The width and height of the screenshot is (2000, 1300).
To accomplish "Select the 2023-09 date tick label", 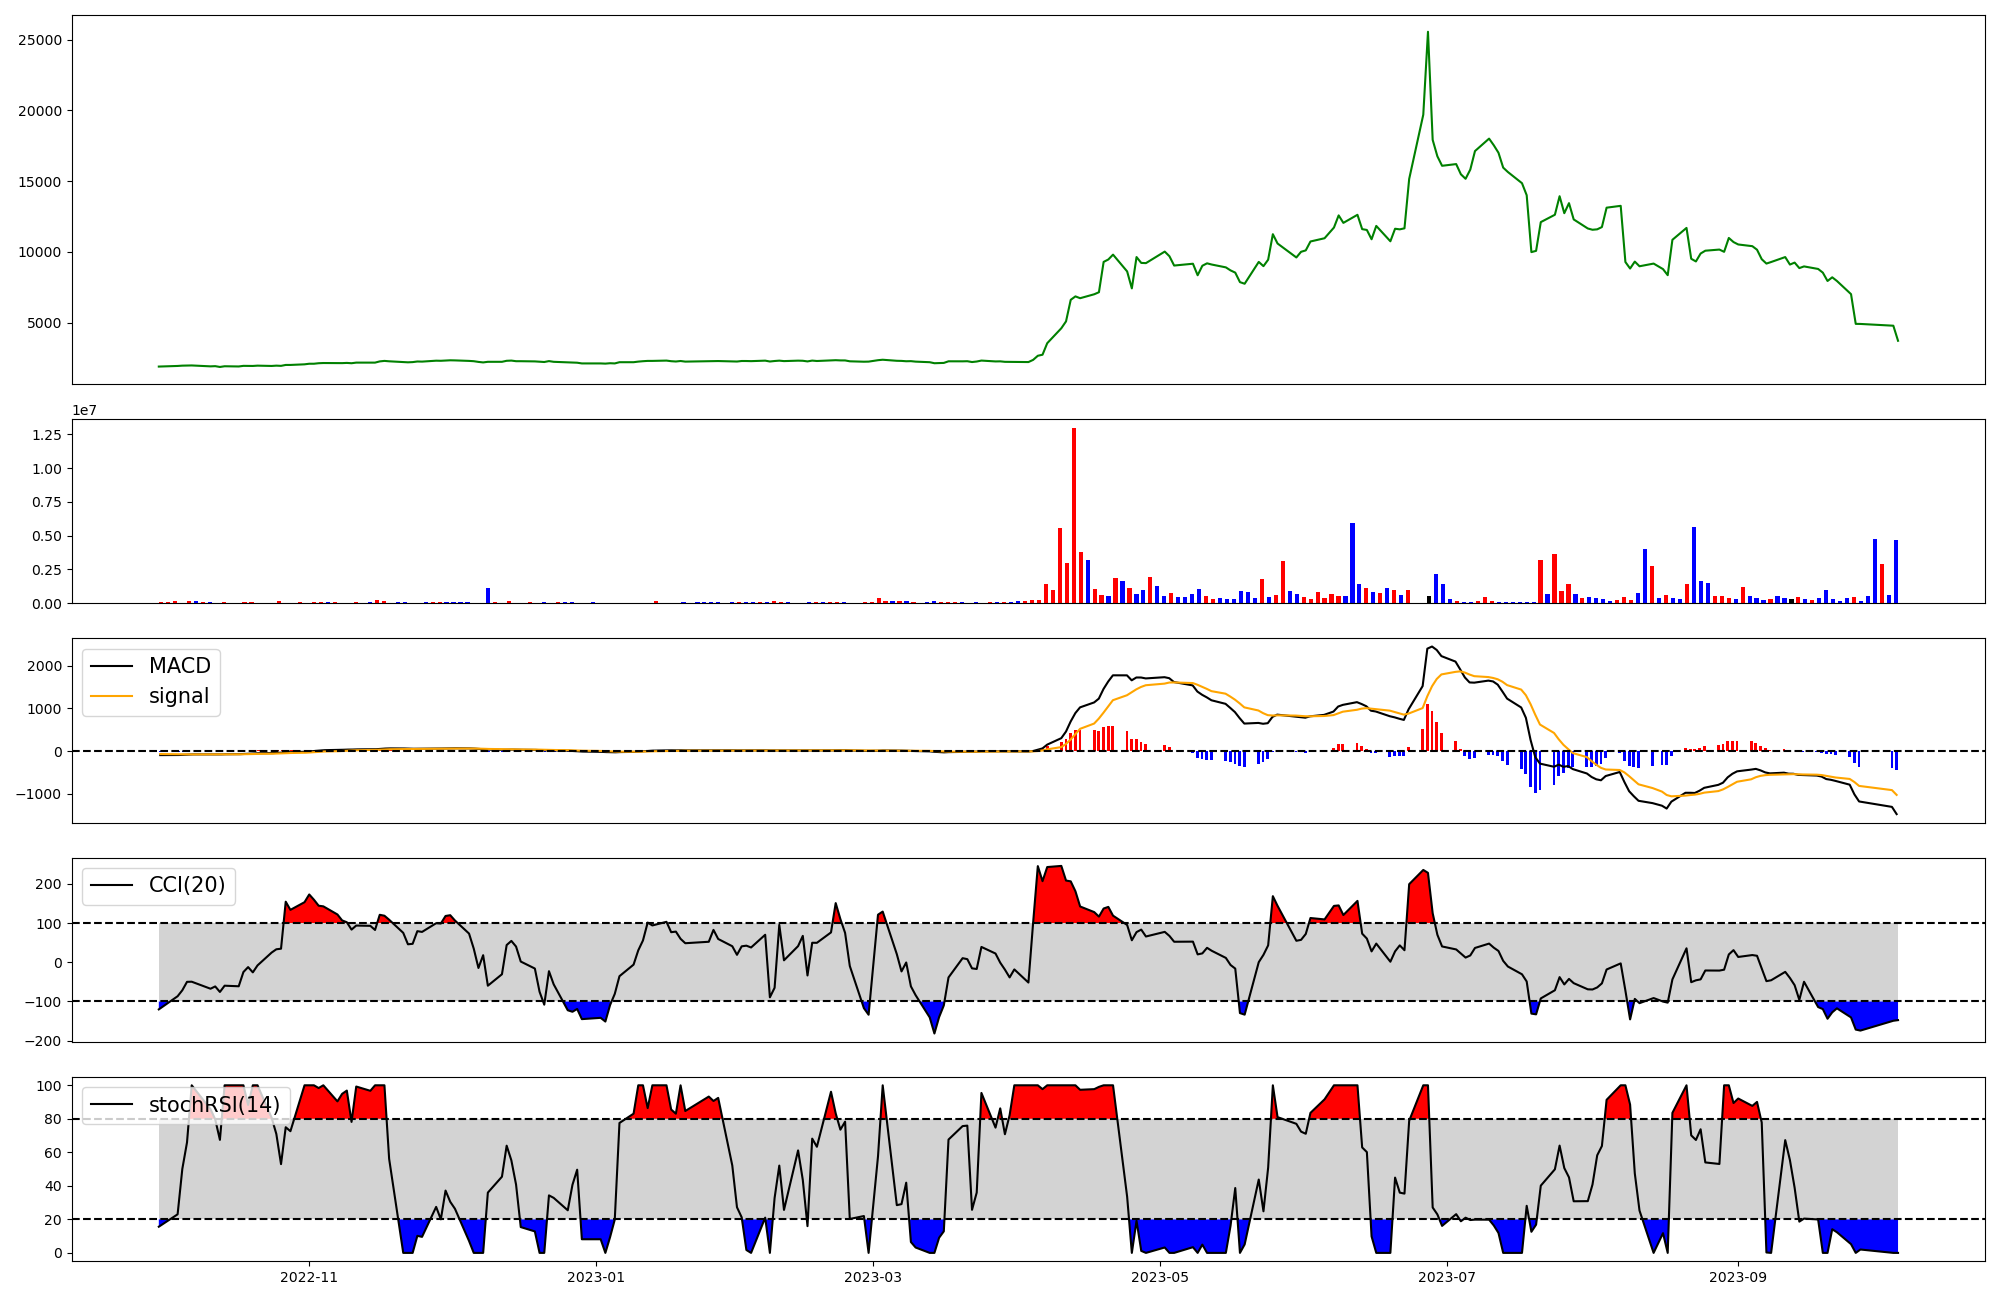I will tap(1738, 1277).
